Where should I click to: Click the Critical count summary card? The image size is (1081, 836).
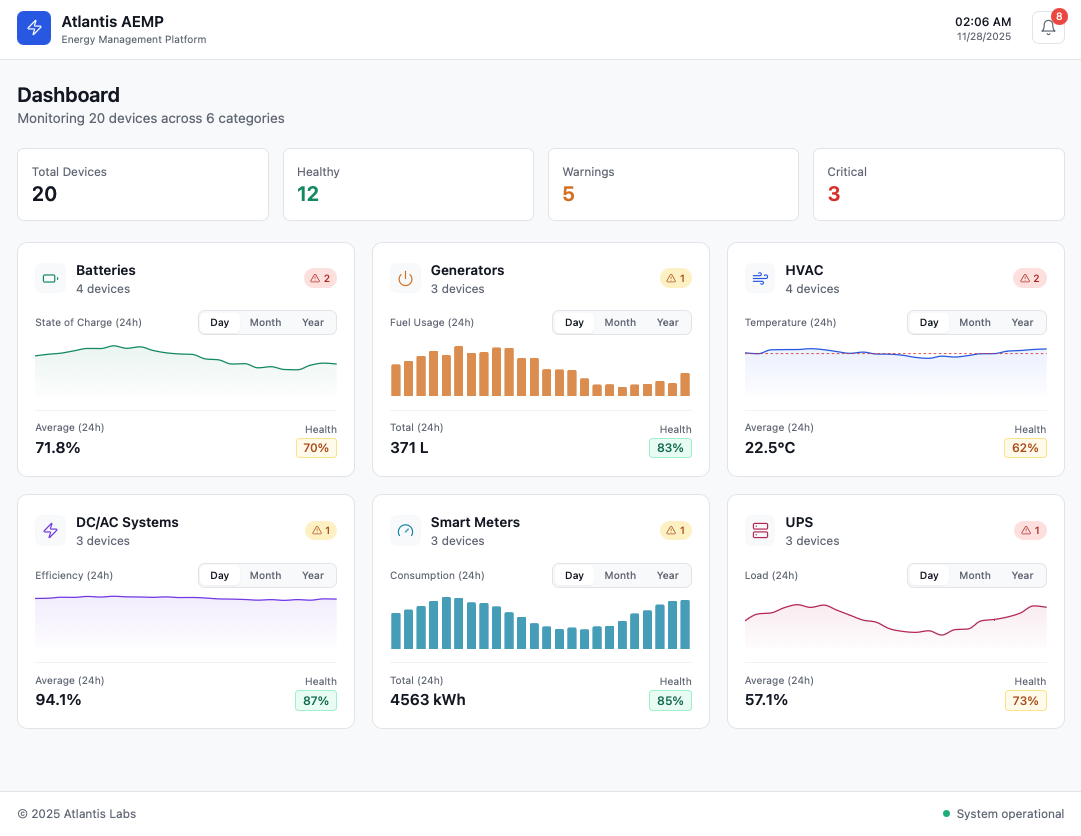(x=938, y=184)
